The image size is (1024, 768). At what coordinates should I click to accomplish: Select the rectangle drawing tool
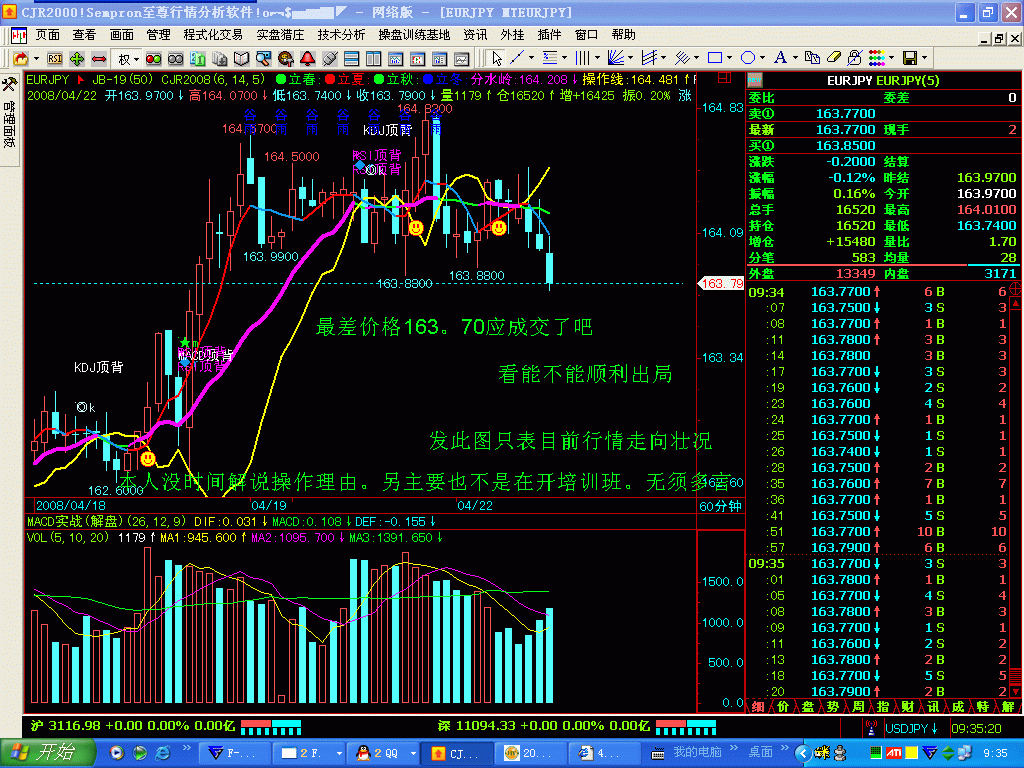(714, 58)
